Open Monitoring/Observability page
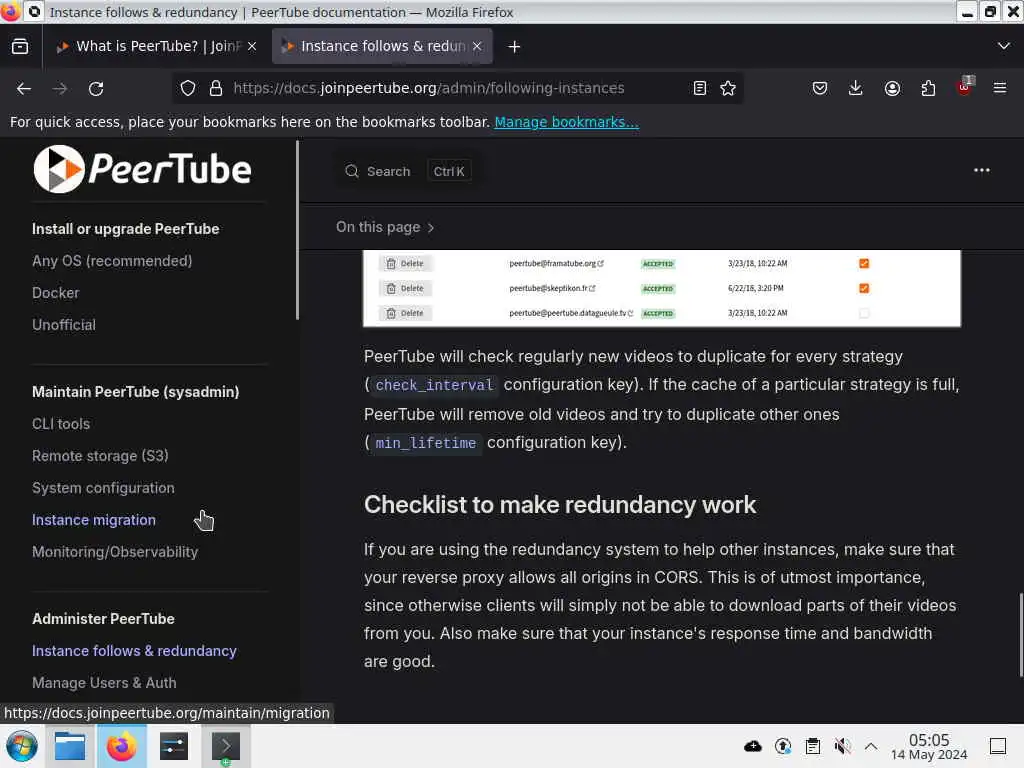 pos(115,552)
